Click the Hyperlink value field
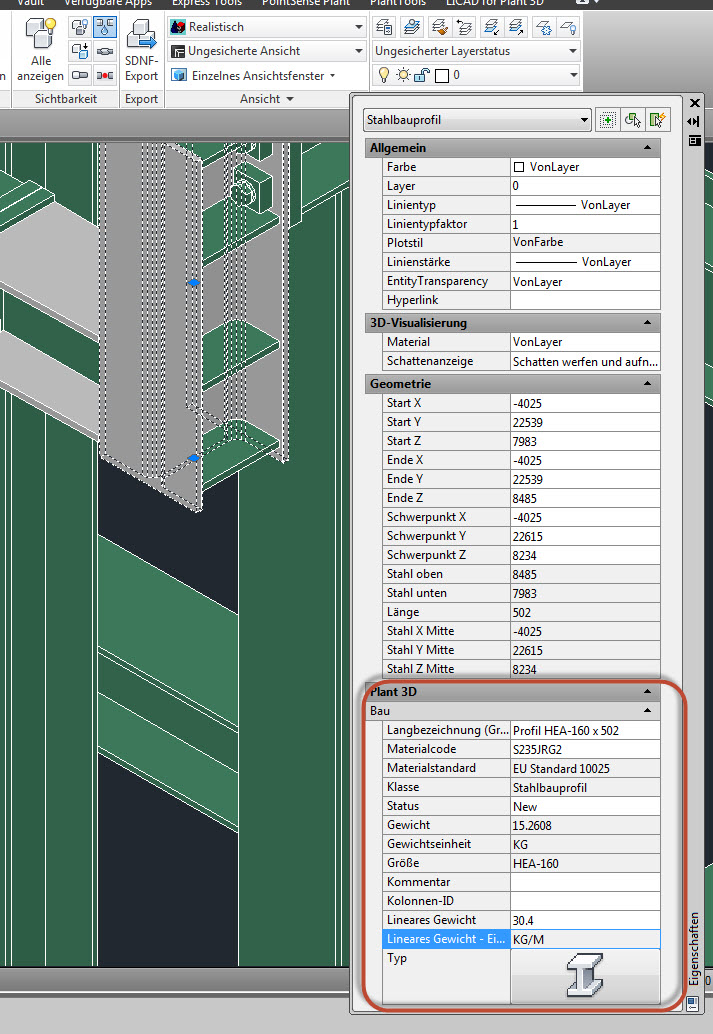This screenshot has height=1034, width=713. (x=585, y=300)
